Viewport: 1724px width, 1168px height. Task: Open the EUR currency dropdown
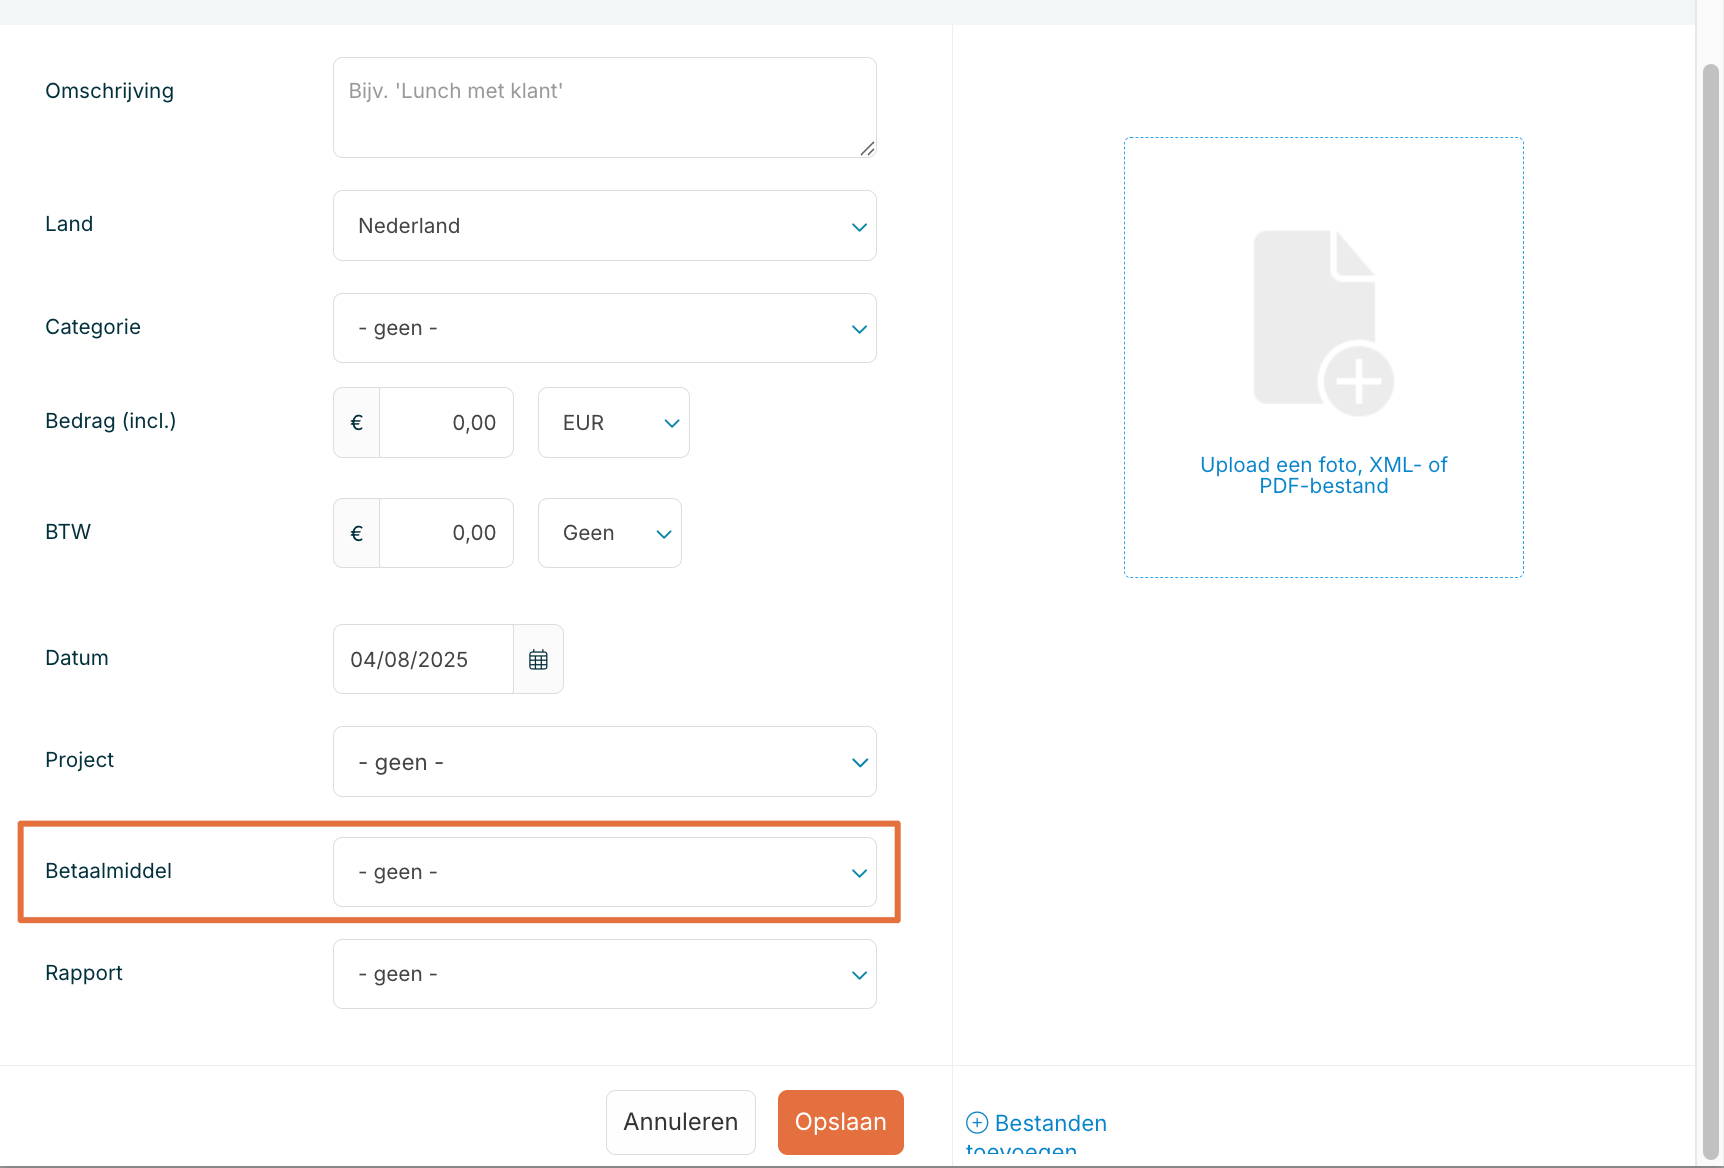[x=613, y=423]
